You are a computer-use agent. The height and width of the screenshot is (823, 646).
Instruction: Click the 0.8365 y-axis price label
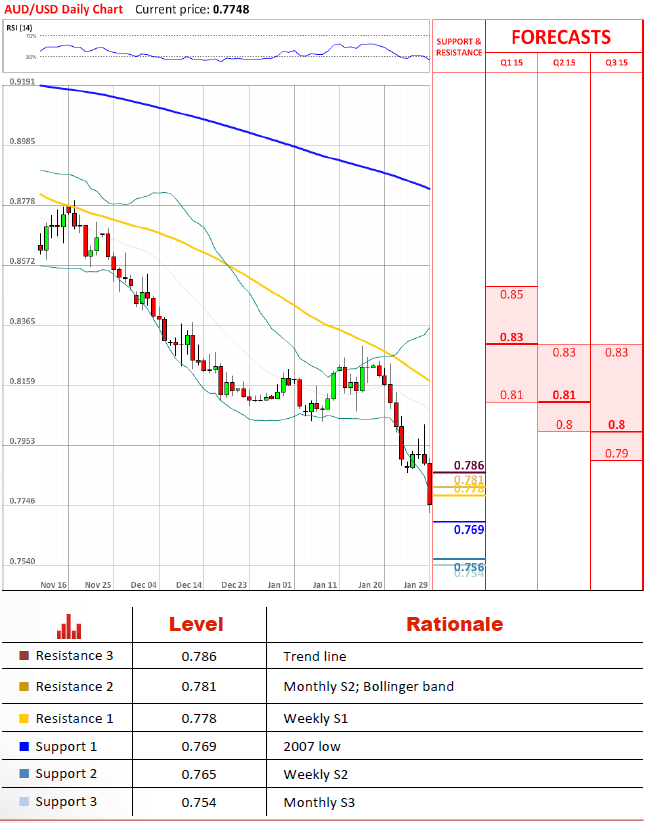point(22,321)
